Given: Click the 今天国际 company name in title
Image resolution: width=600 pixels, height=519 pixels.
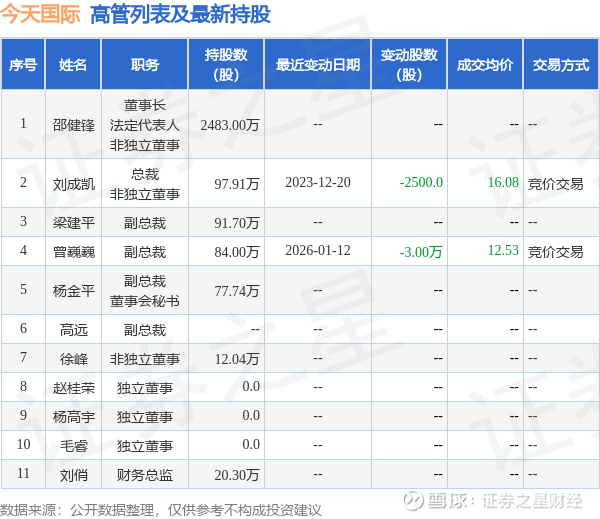Looking at the screenshot, I should click(x=40, y=14).
